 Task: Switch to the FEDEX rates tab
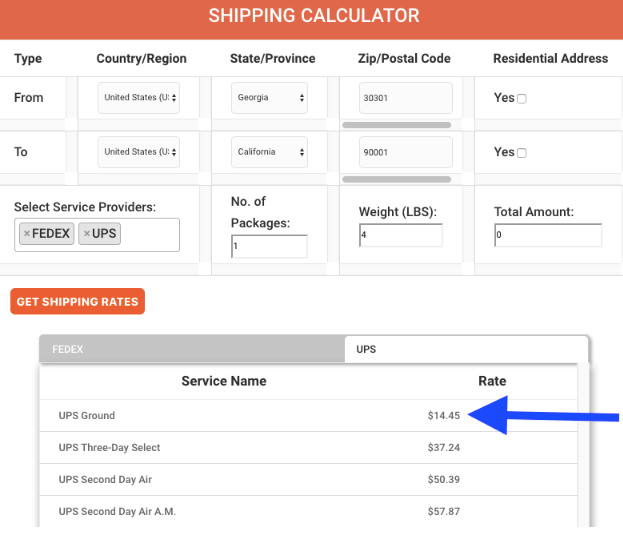(x=192, y=349)
